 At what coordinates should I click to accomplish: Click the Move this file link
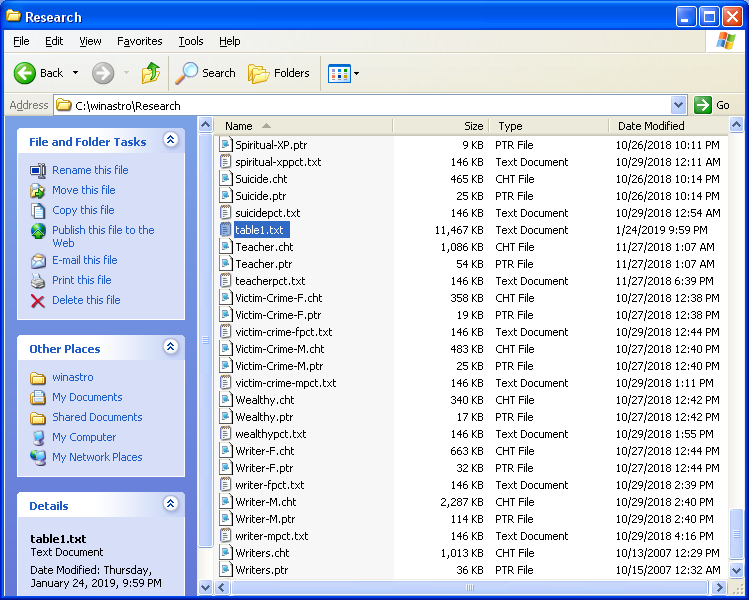pos(84,190)
